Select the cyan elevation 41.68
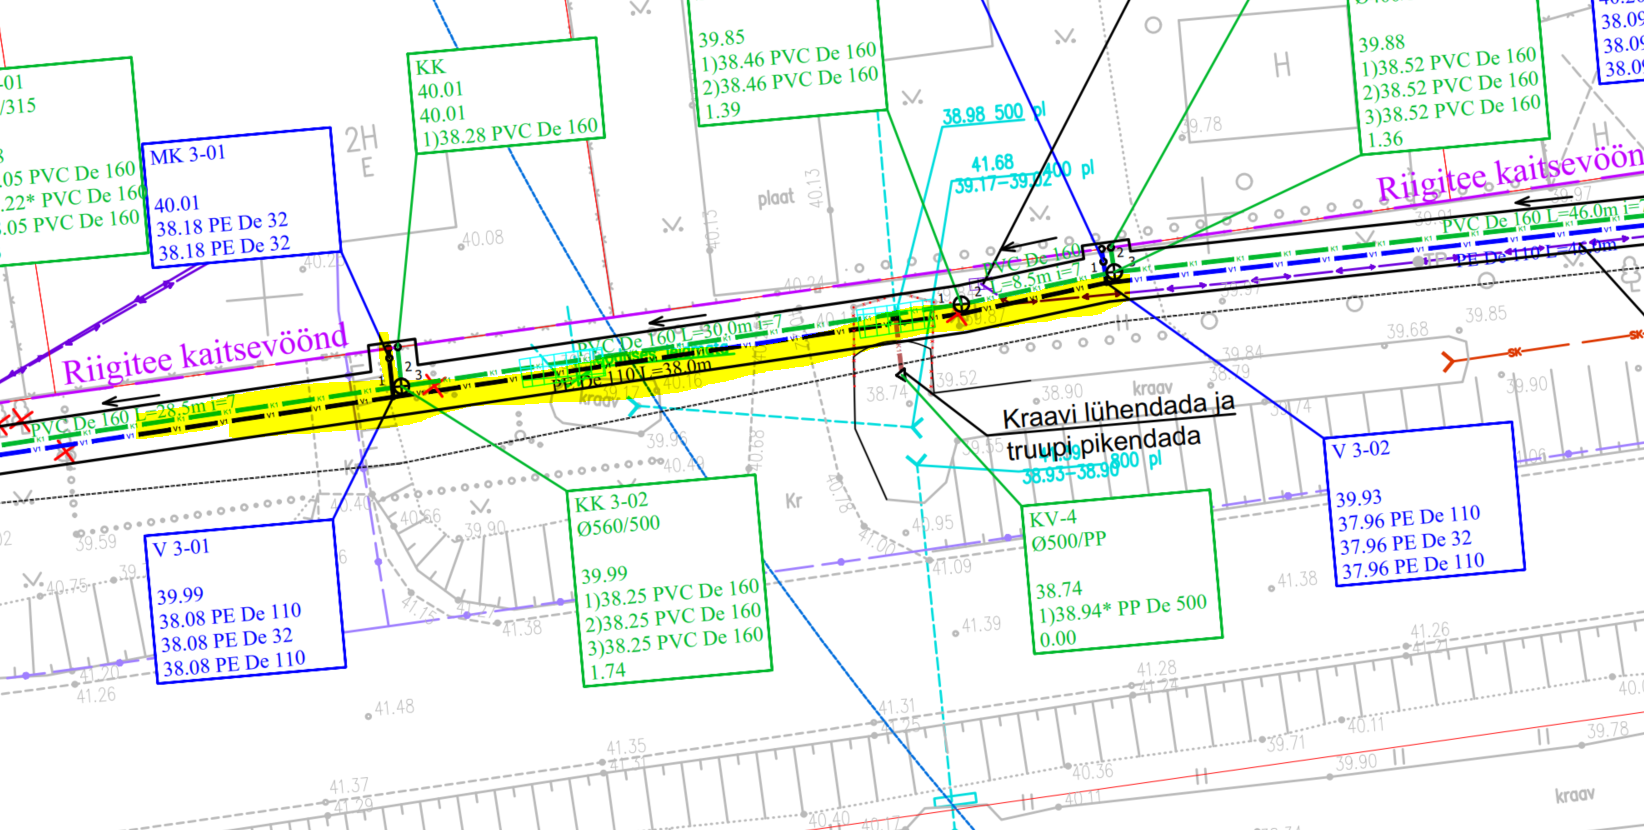 pyautogui.click(x=992, y=163)
